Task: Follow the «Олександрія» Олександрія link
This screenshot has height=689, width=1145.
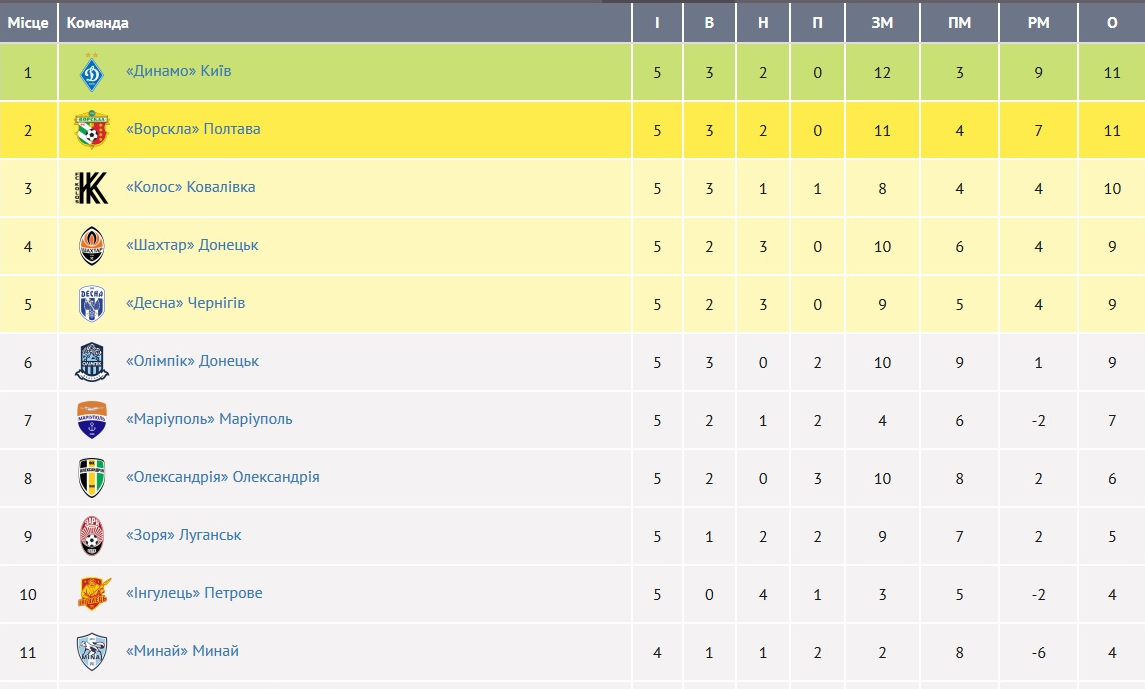Action: pos(223,478)
